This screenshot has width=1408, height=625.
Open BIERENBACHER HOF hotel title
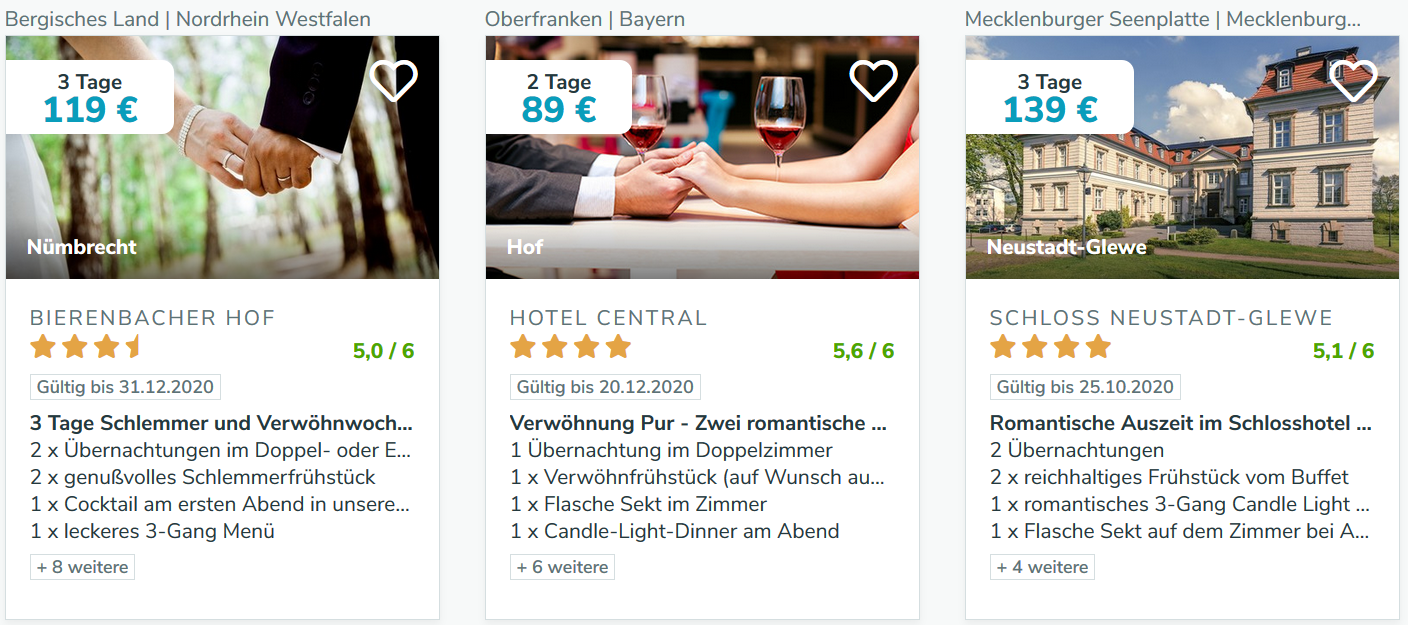pyautogui.click(x=152, y=318)
